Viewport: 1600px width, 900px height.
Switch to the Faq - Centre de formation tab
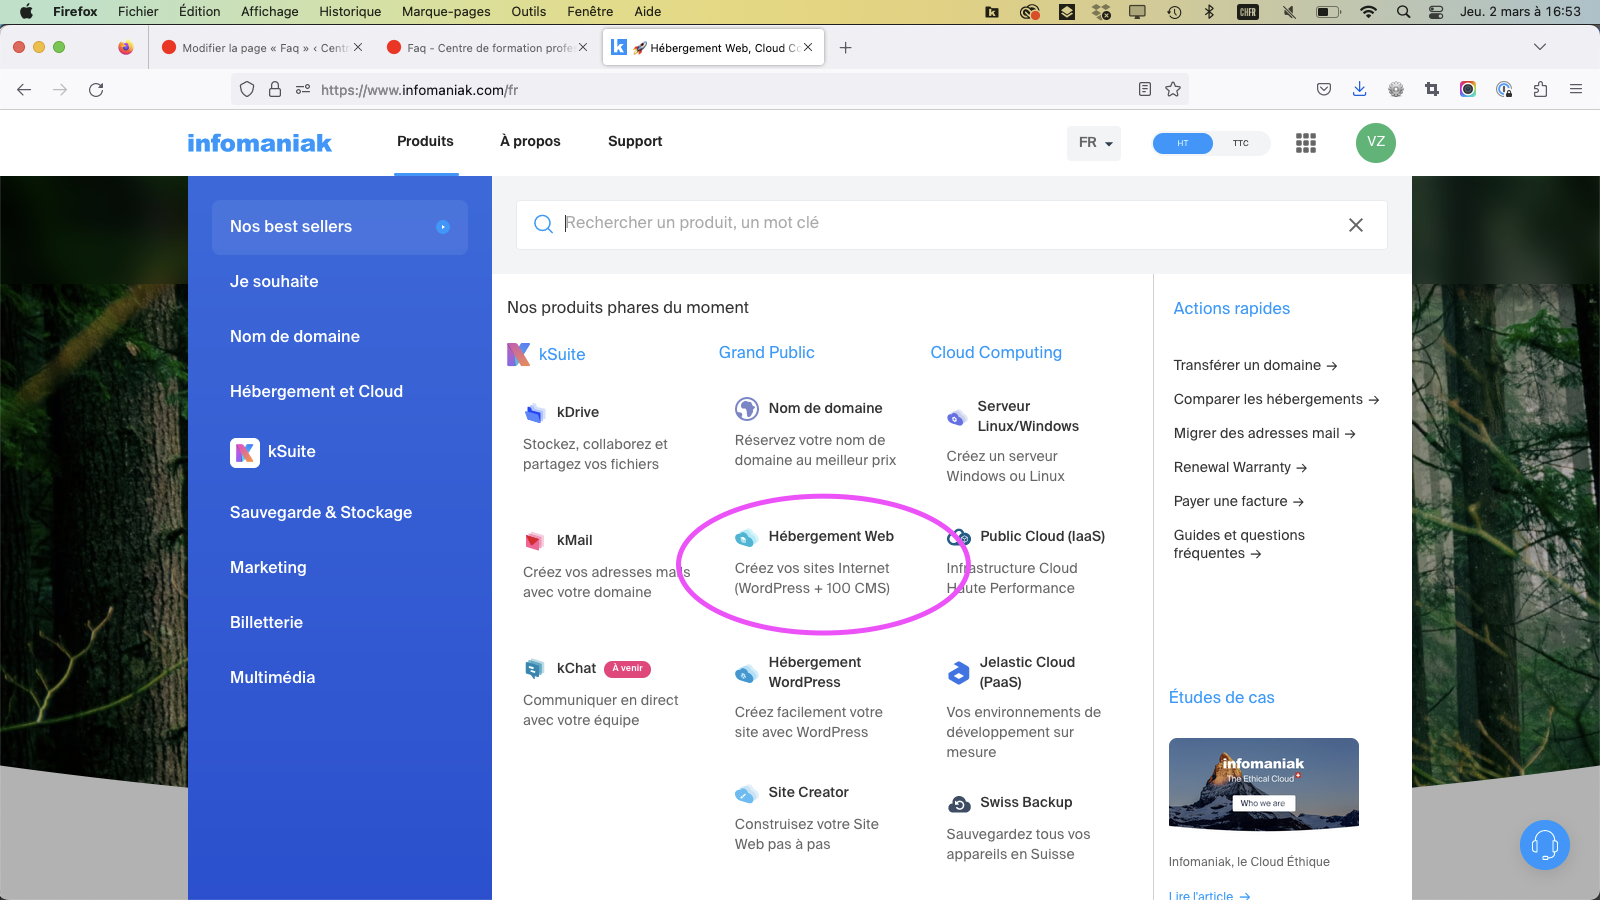coord(488,47)
